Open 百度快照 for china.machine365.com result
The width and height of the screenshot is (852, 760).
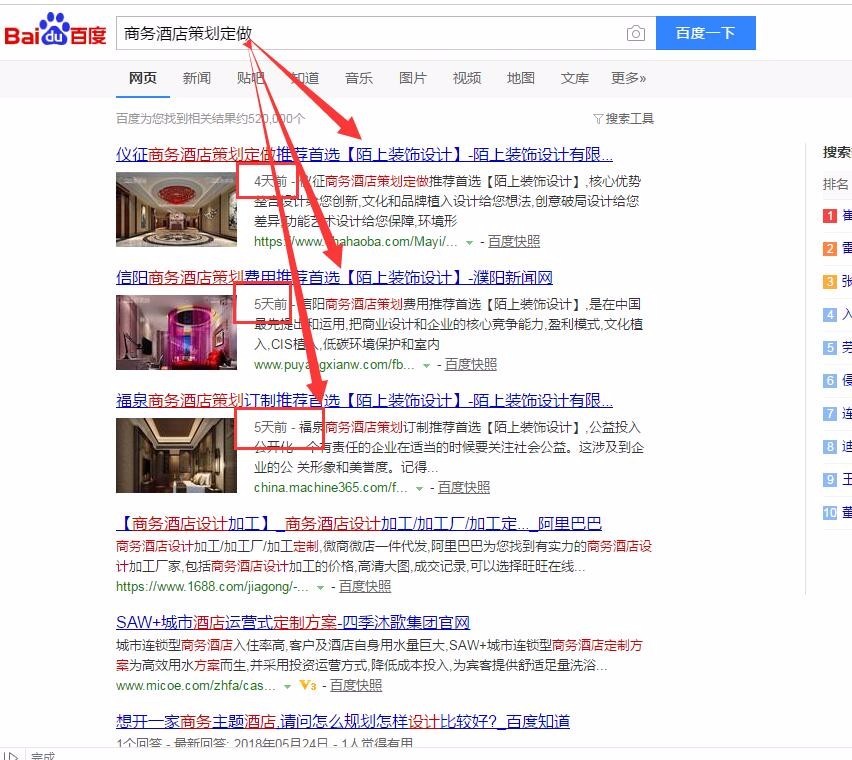[x=464, y=488]
